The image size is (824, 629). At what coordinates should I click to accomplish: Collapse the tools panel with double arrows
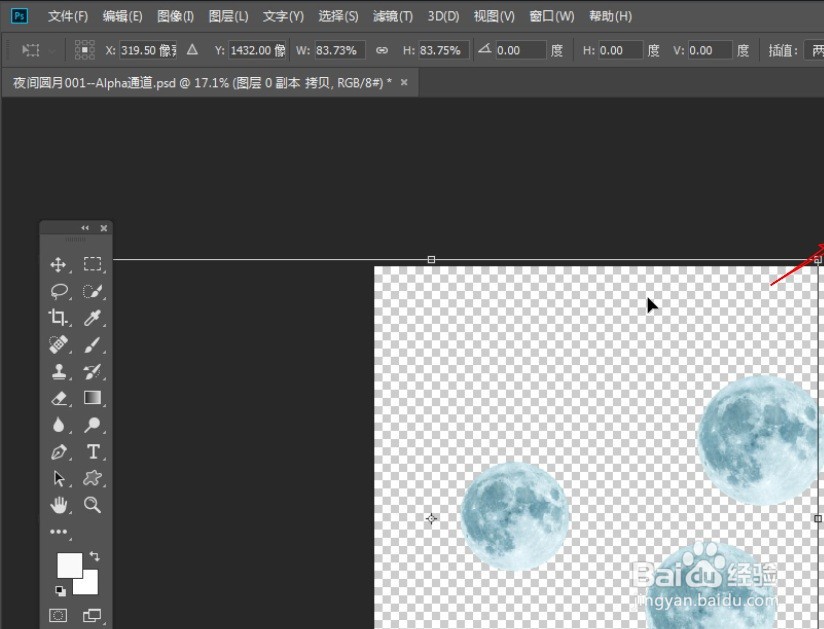tap(85, 228)
